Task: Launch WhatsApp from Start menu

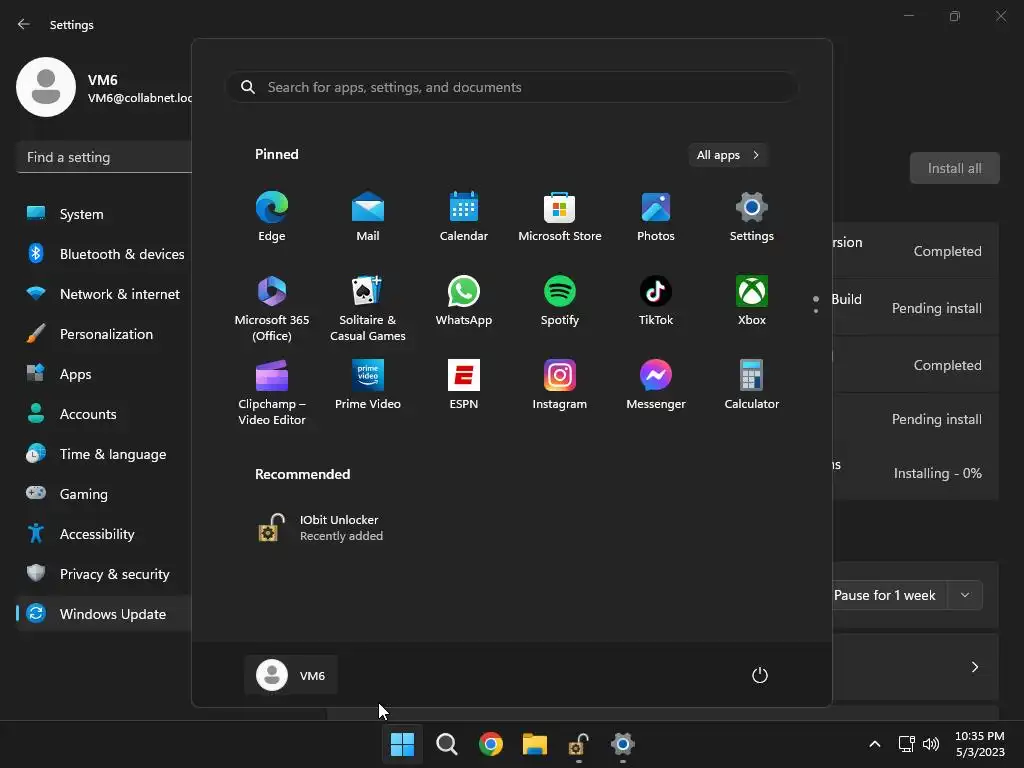Action: [x=464, y=300]
